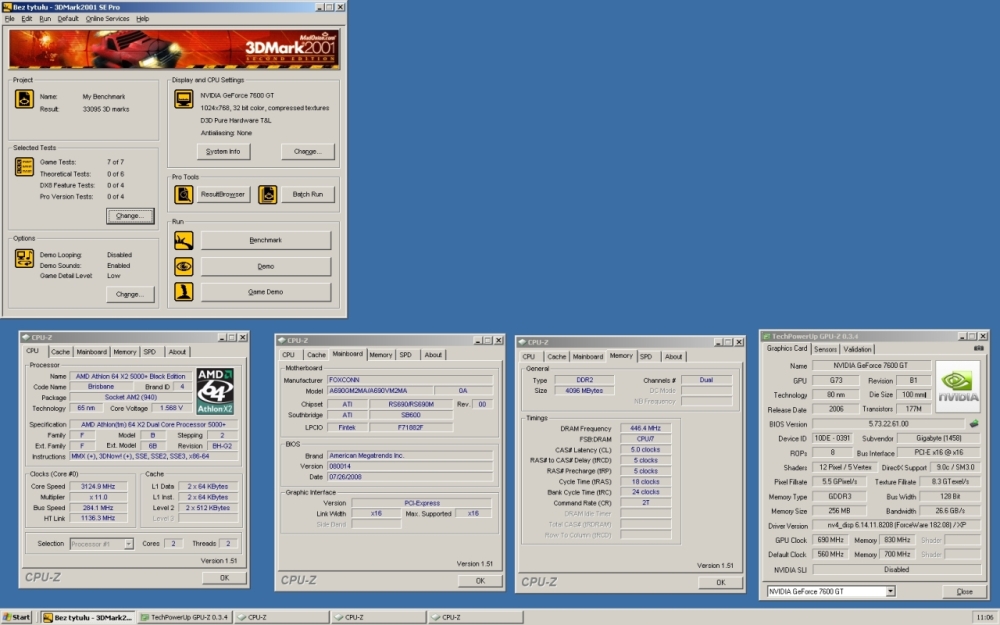Open About tab in CPU-Z processor window
This screenshot has width=1000, height=625.
pyautogui.click(x=177, y=352)
